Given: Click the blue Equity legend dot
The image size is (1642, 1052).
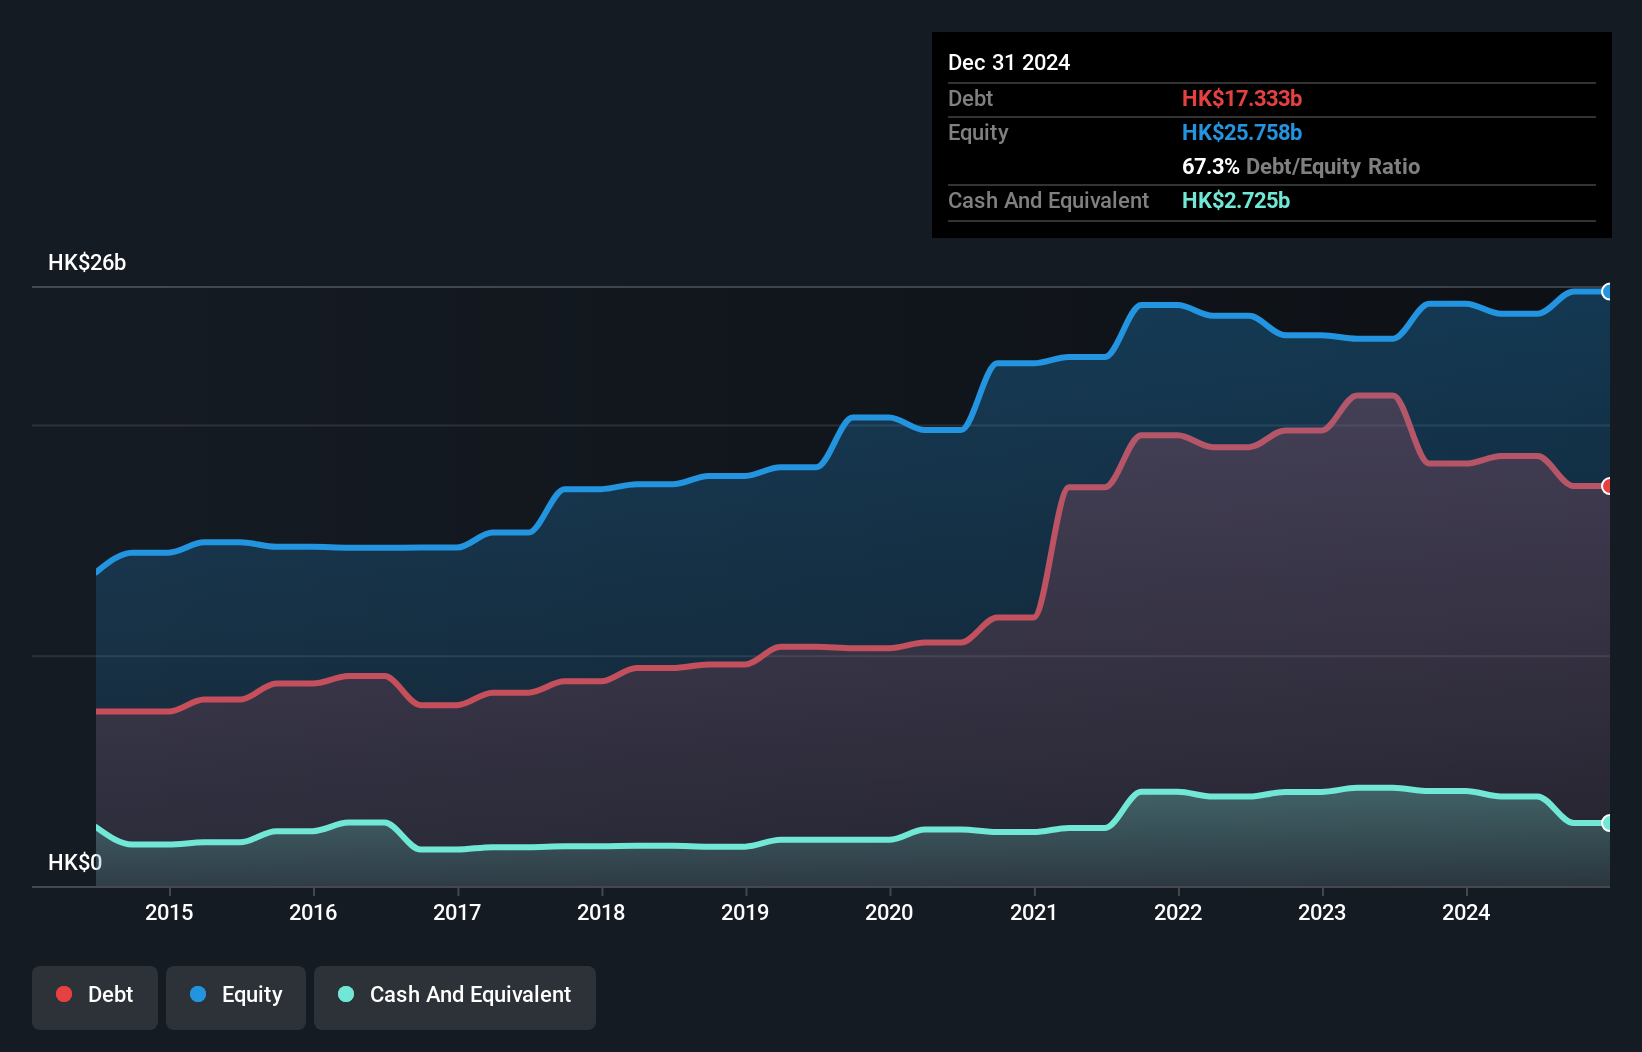Looking at the screenshot, I should click(198, 994).
